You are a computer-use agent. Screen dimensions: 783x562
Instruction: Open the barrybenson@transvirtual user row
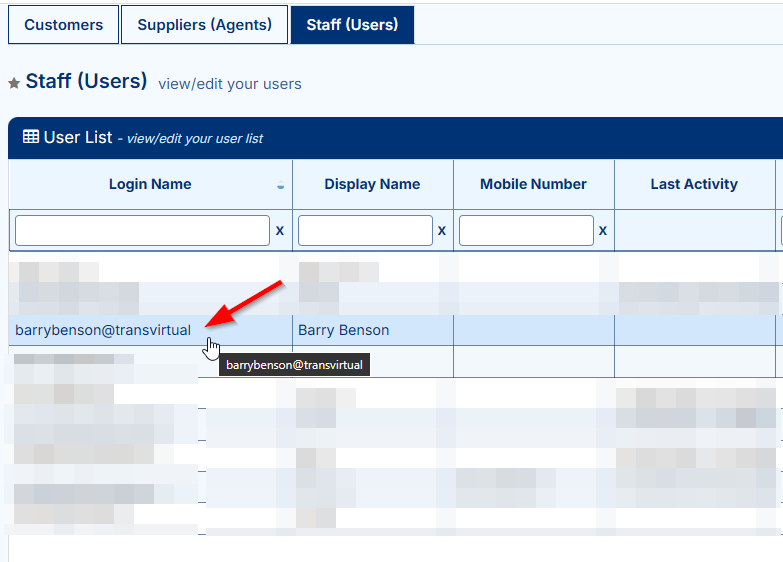coord(103,330)
